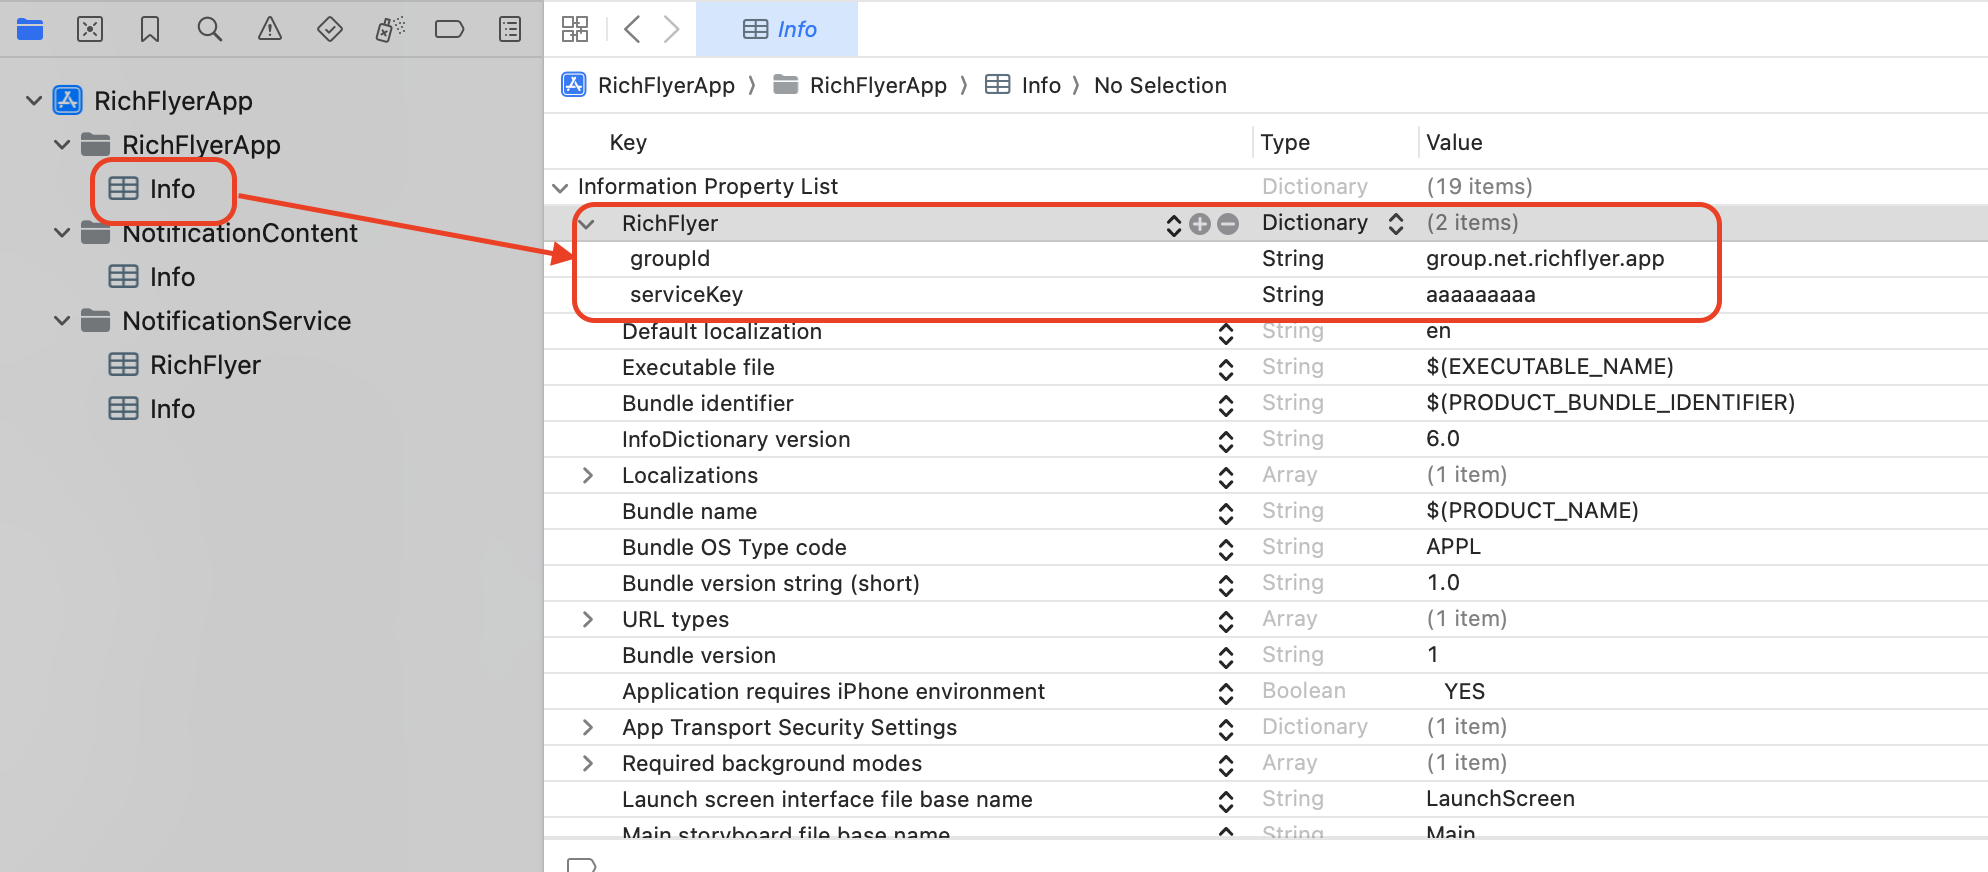Open the related items grid menu

575,29
